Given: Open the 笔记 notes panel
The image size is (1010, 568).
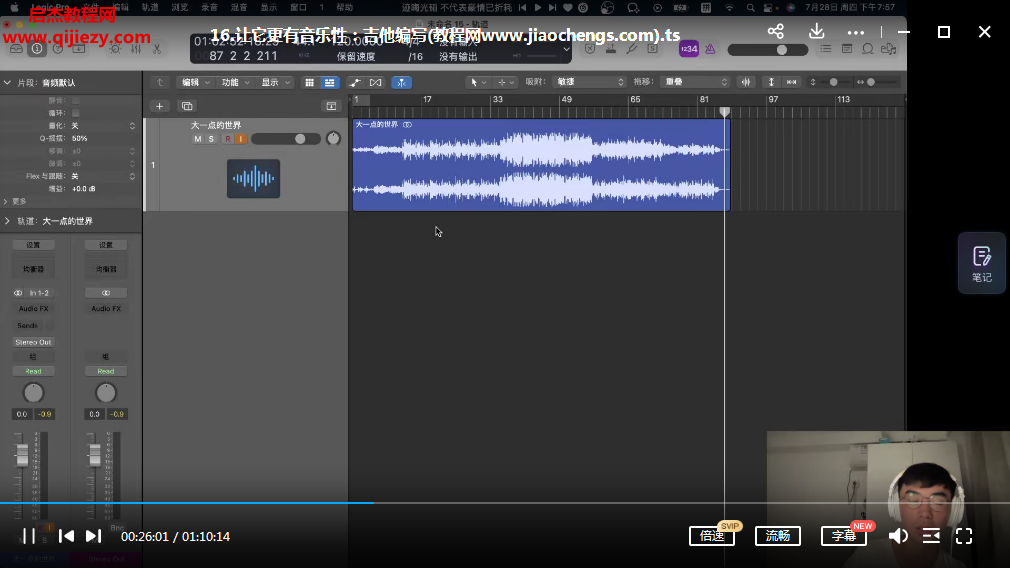Looking at the screenshot, I should coord(982,263).
